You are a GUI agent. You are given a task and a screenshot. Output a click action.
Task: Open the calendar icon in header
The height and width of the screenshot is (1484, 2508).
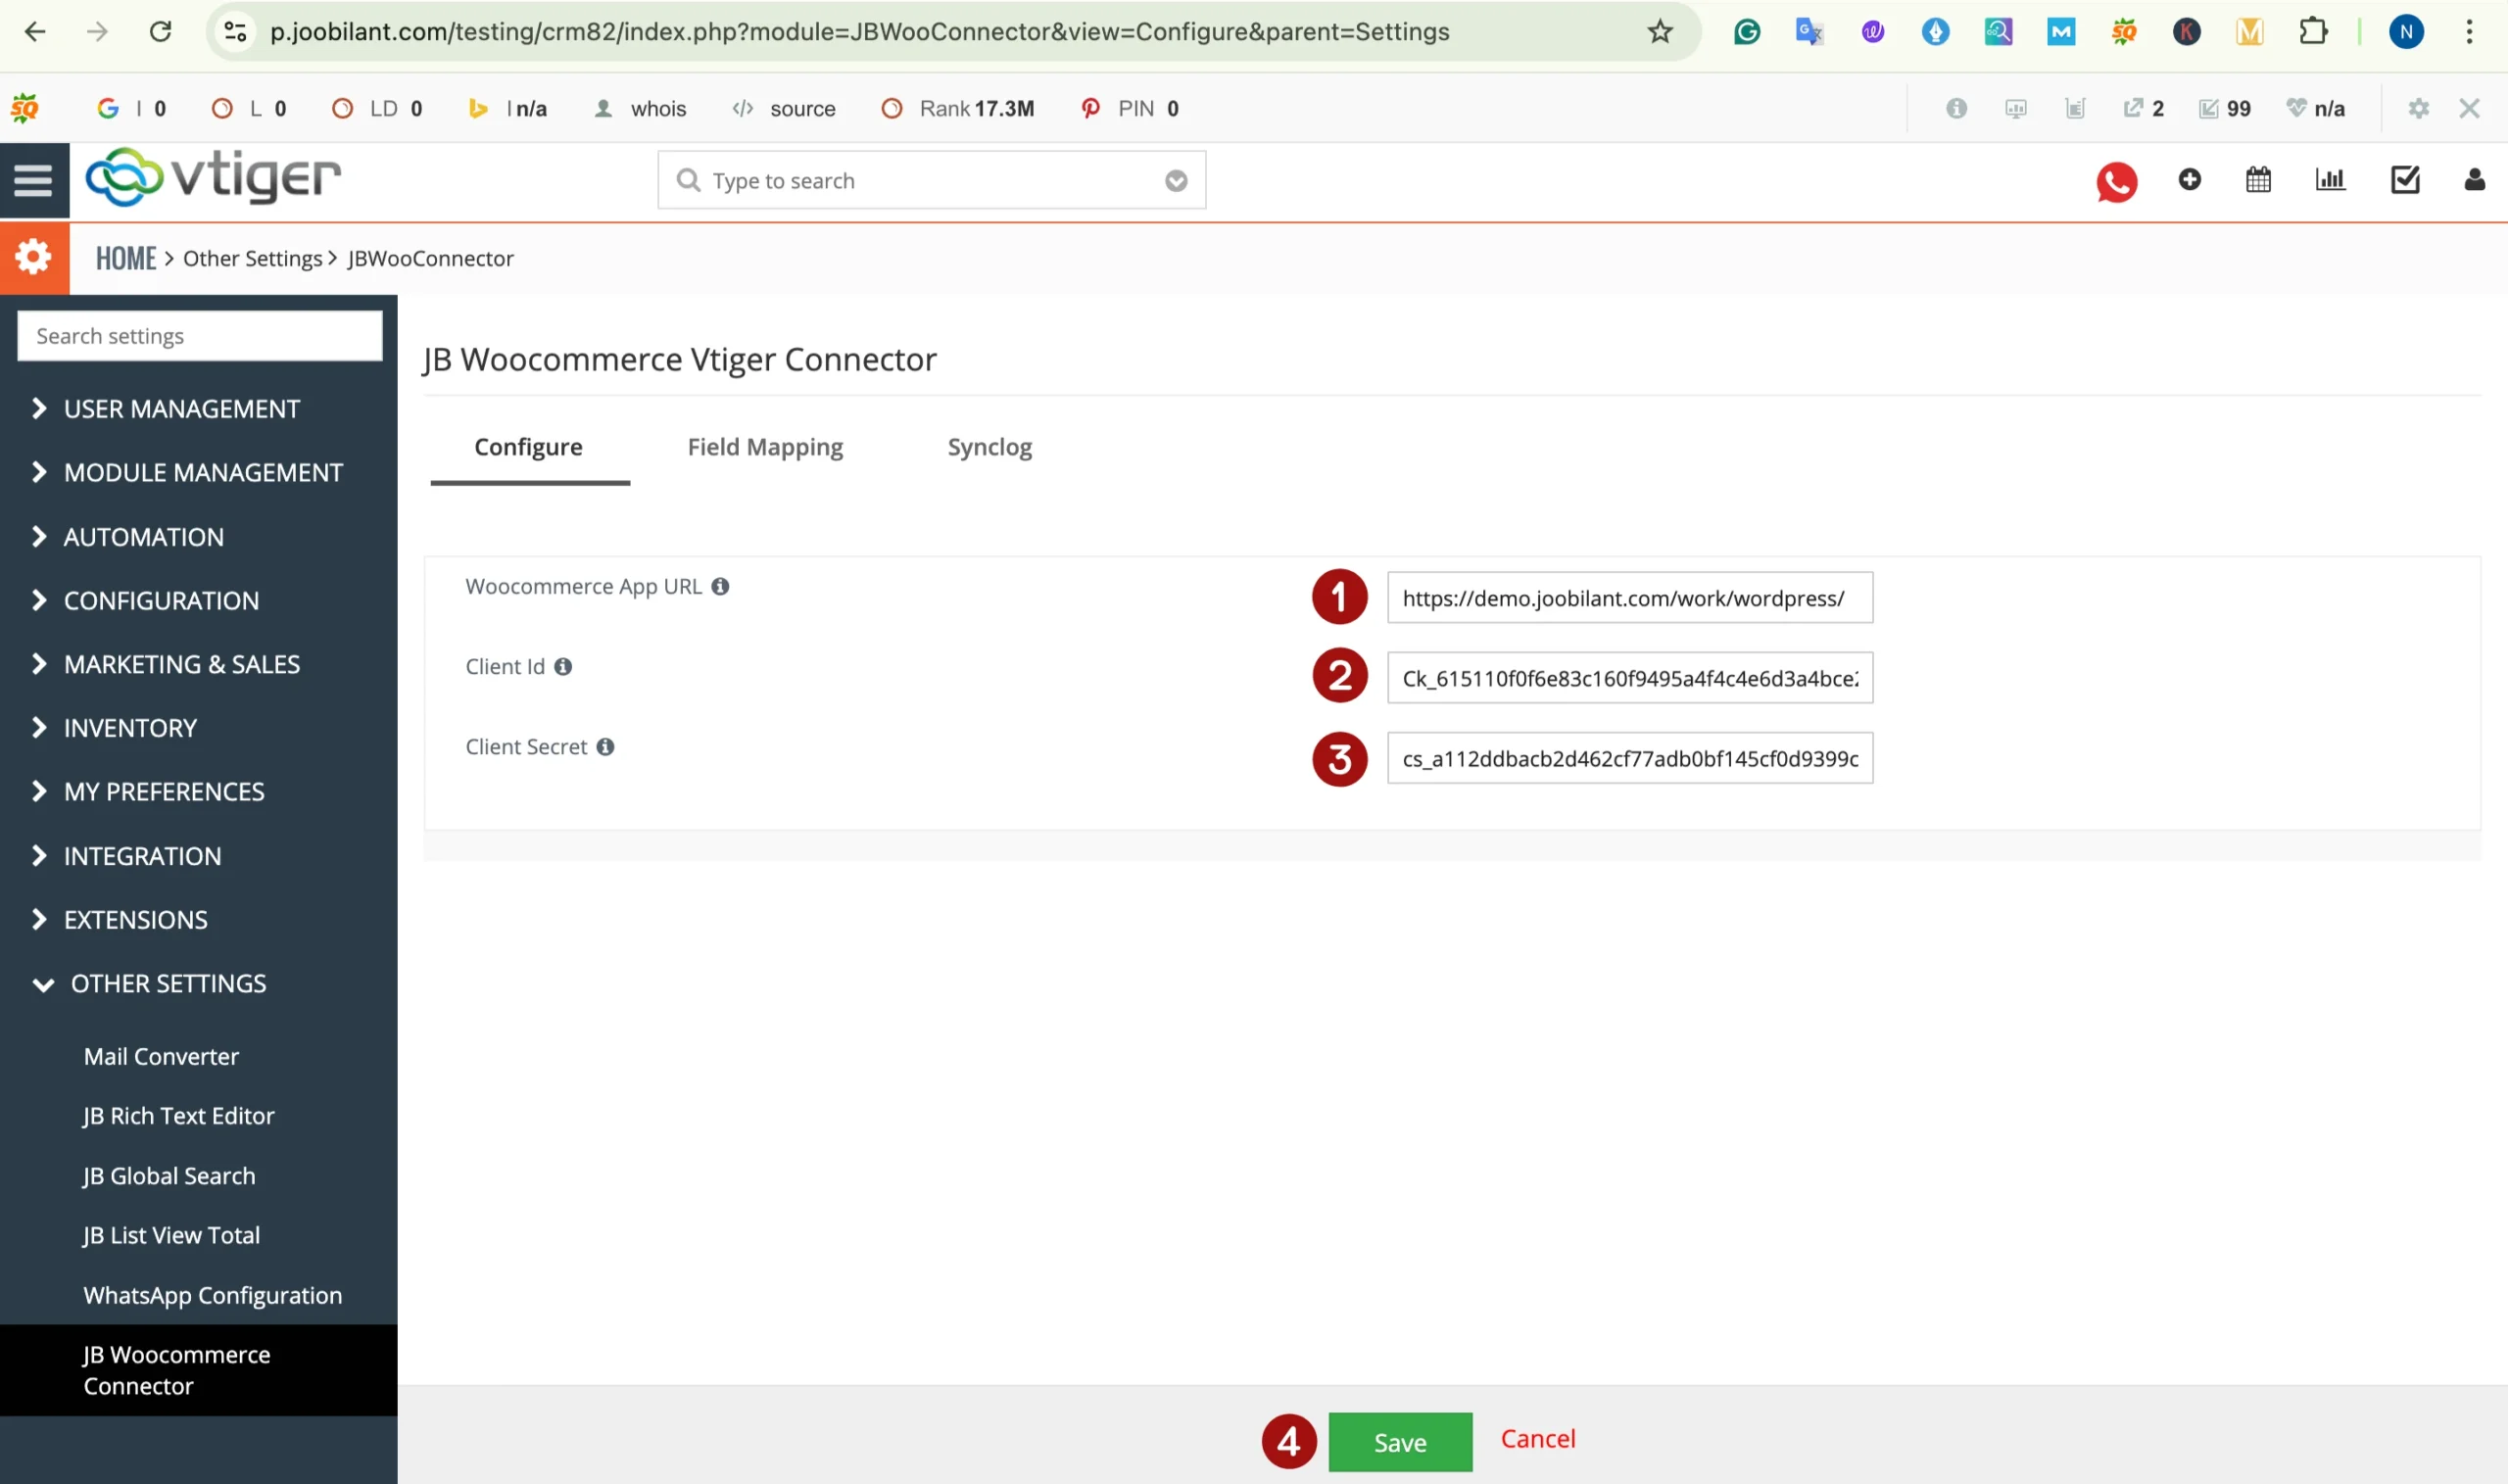point(2258,180)
